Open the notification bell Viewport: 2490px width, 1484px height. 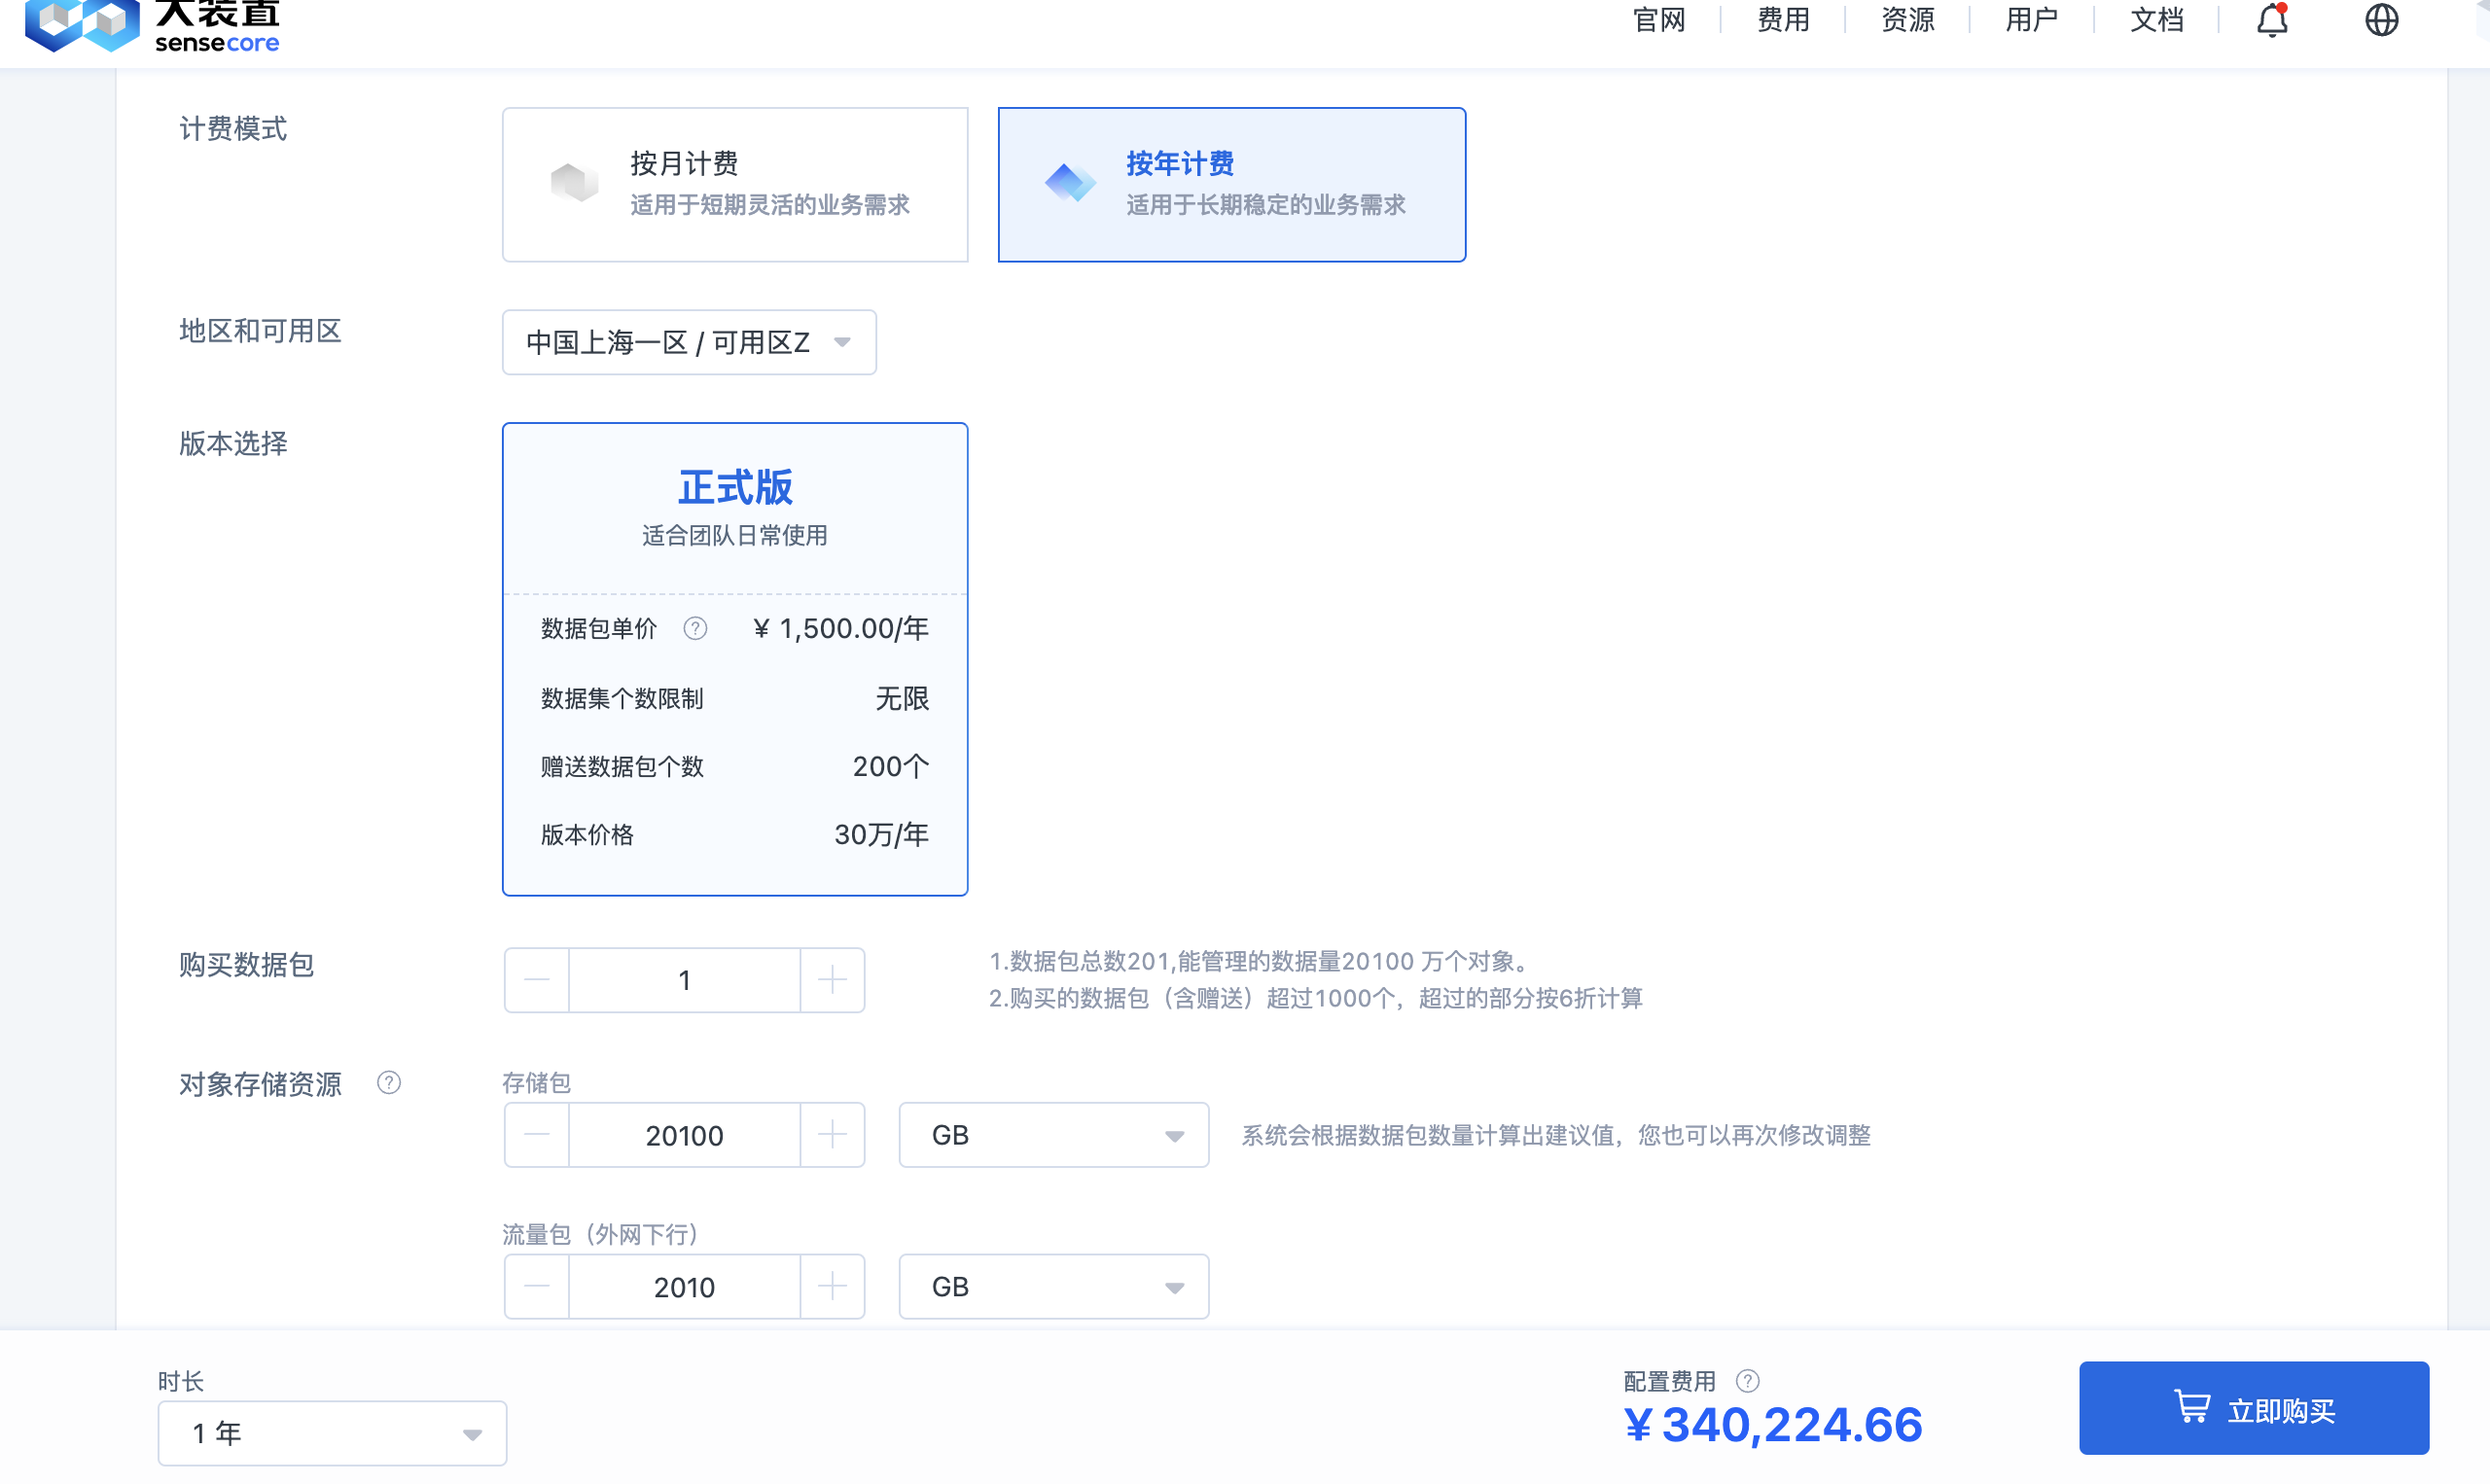pyautogui.click(x=2272, y=20)
